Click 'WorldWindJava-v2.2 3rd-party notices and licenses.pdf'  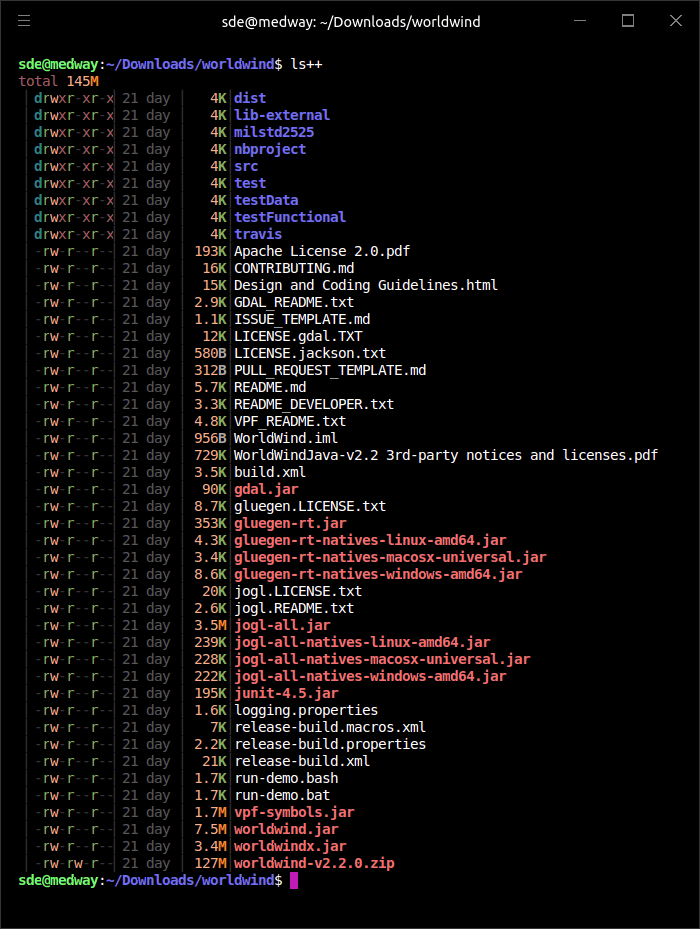click(x=446, y=455)
